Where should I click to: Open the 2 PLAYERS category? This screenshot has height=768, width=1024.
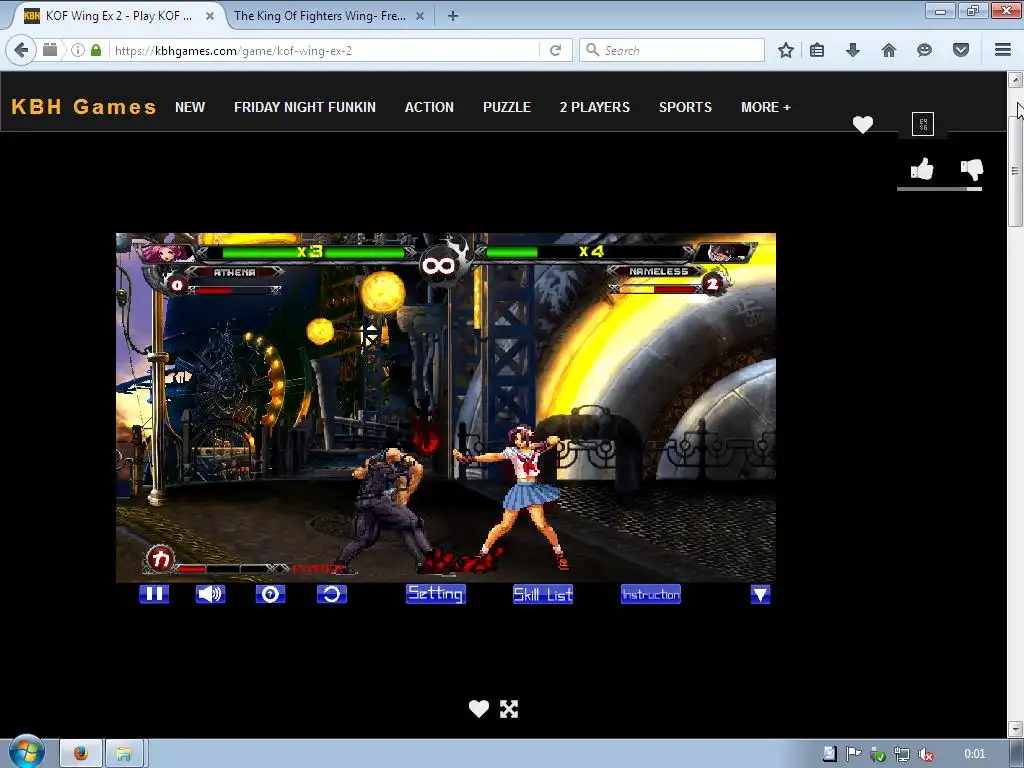[x=595, y=107]
